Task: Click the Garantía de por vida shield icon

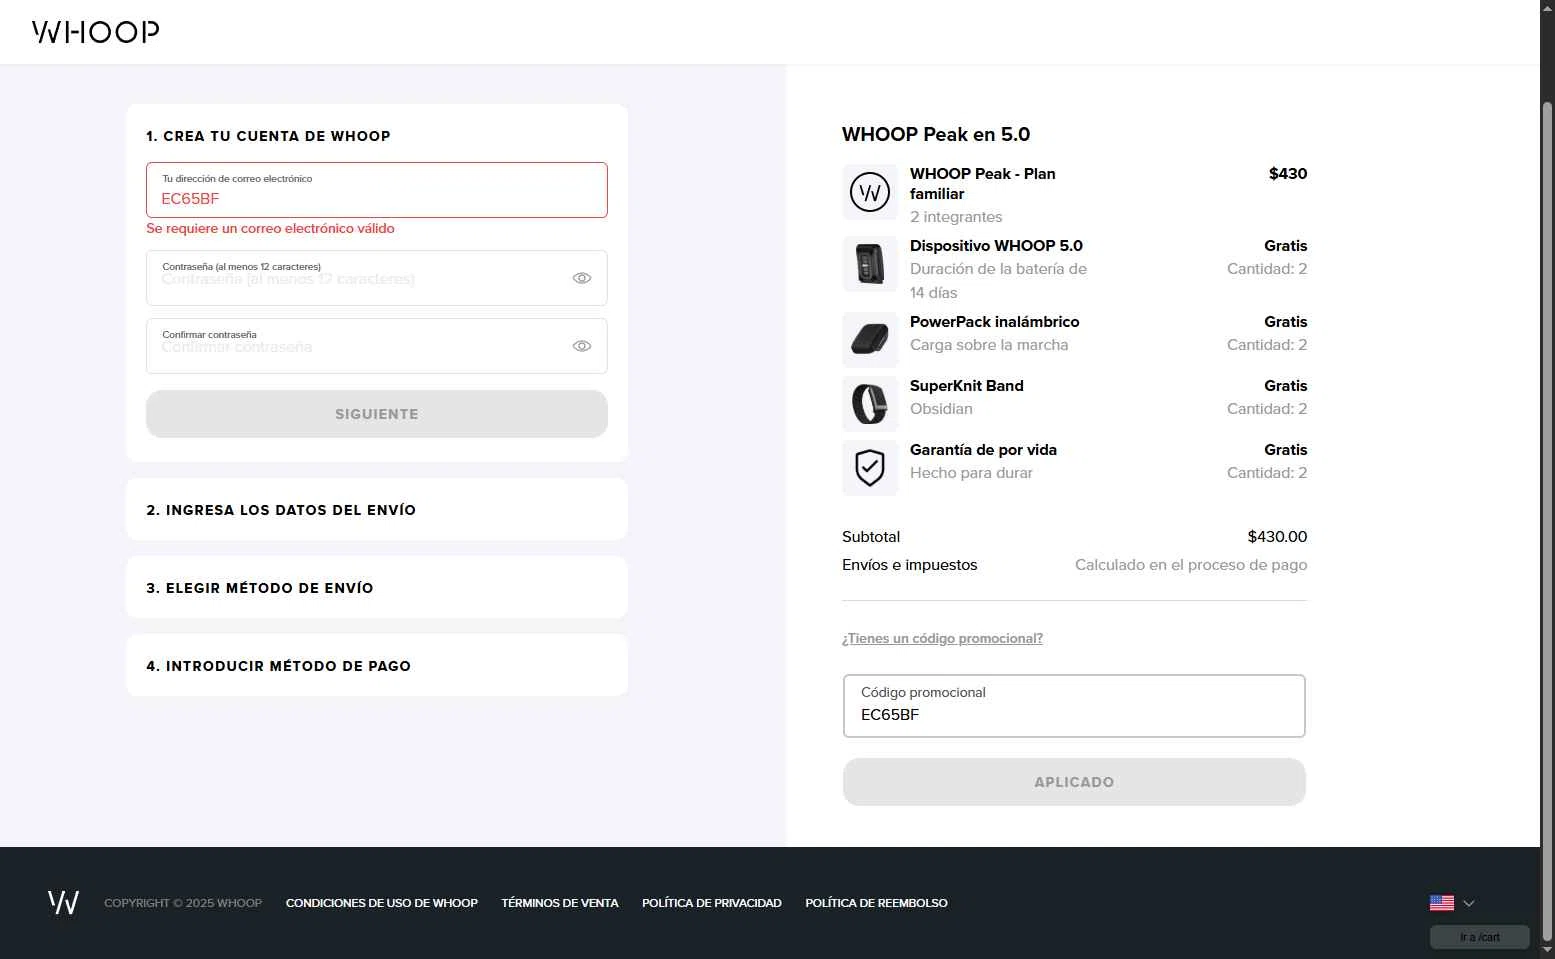Action: tap(870, 468)
